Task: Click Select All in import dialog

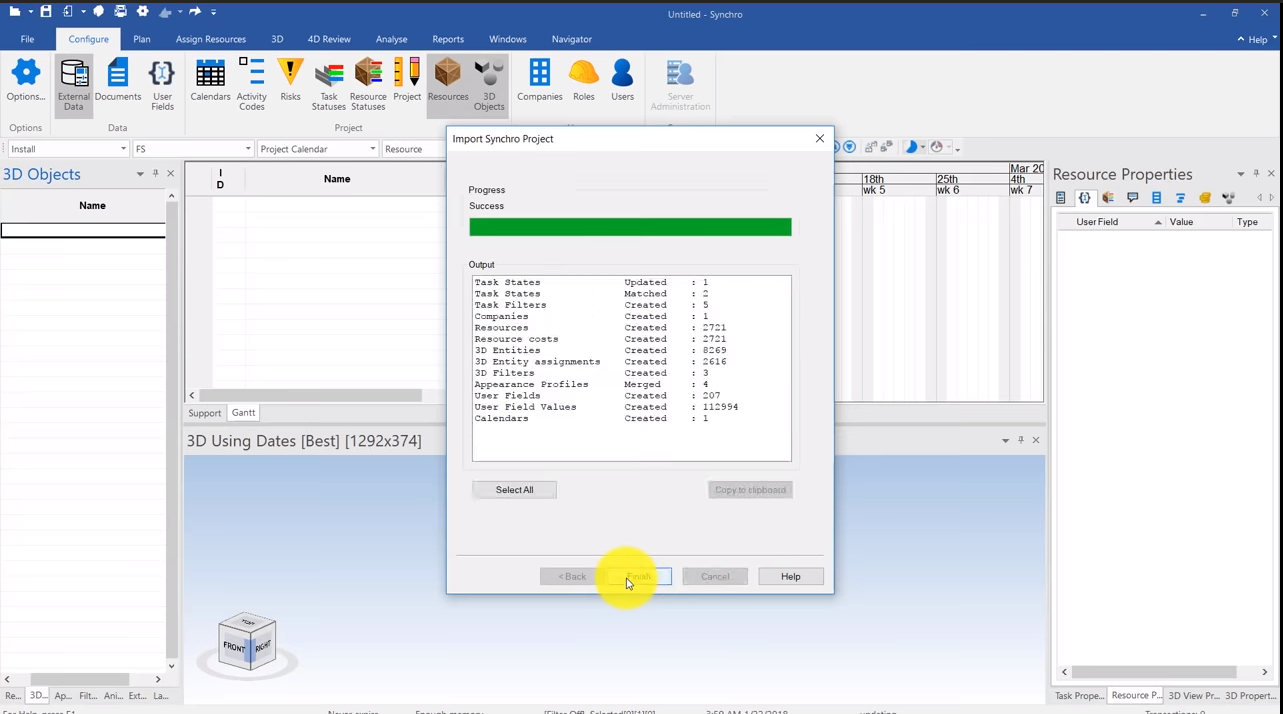Action: (x=514, y=490)
